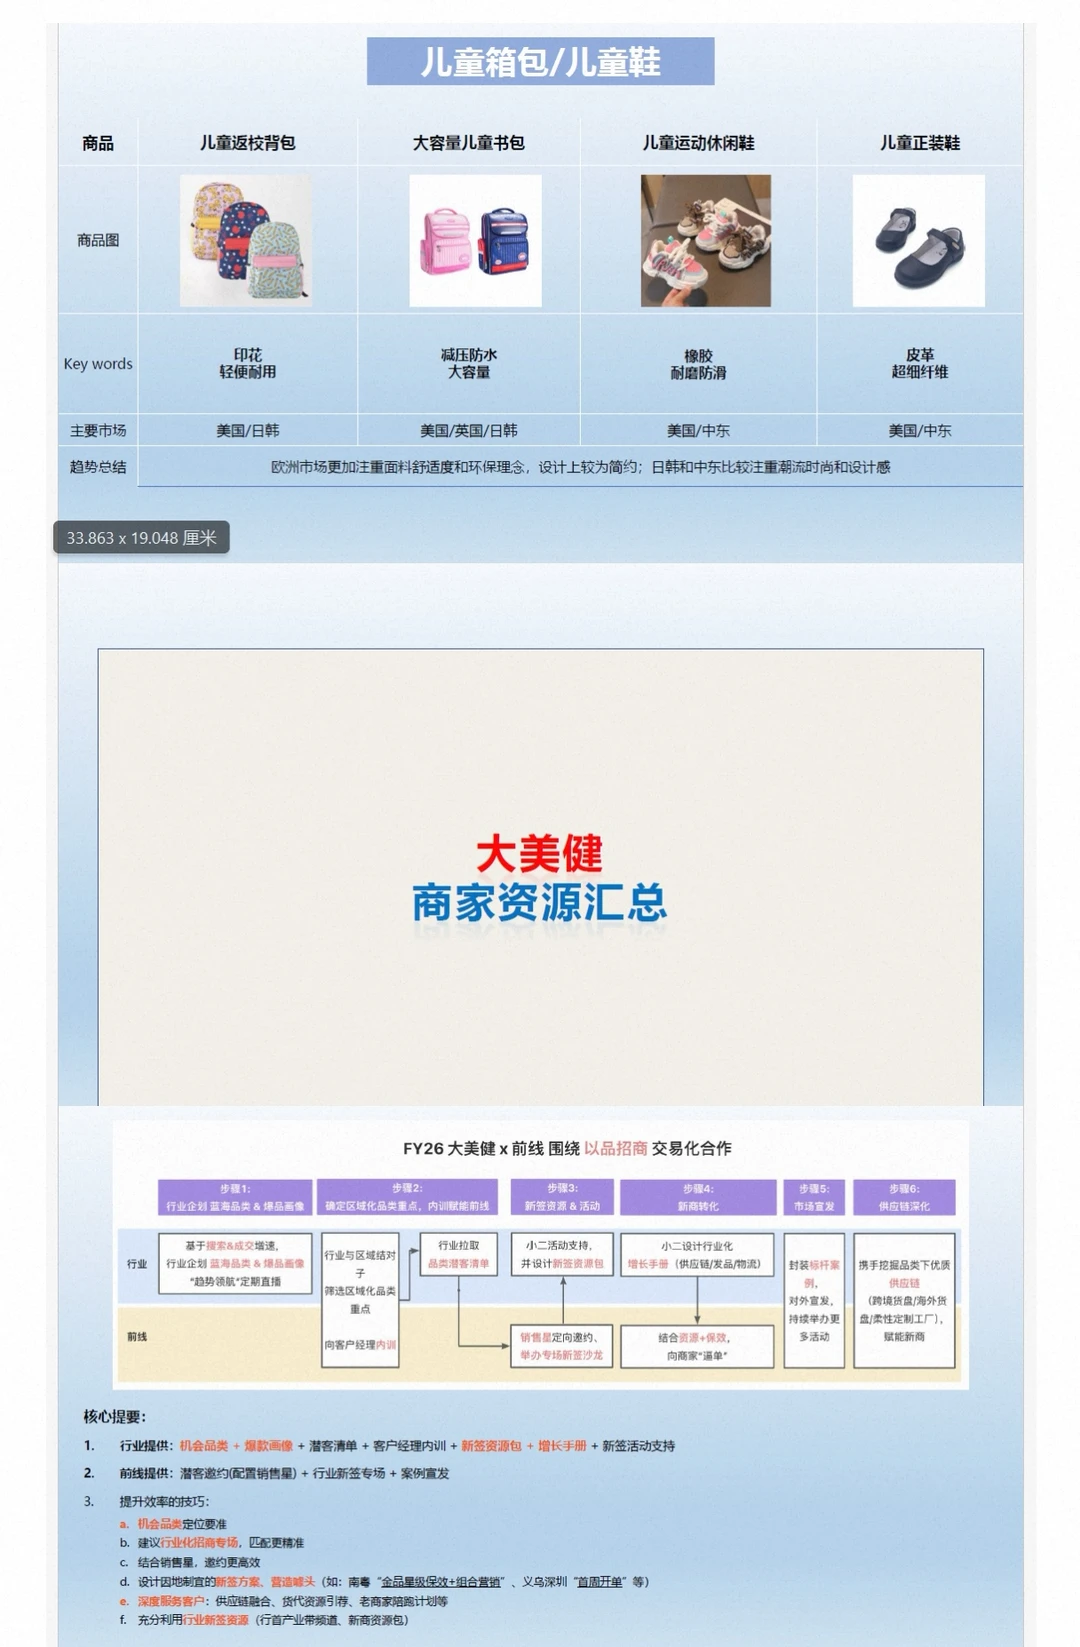Click the 携手挖掘品类下优质供应链 box
This screenshot has height=1647, width=1080.
[904, 1301]
